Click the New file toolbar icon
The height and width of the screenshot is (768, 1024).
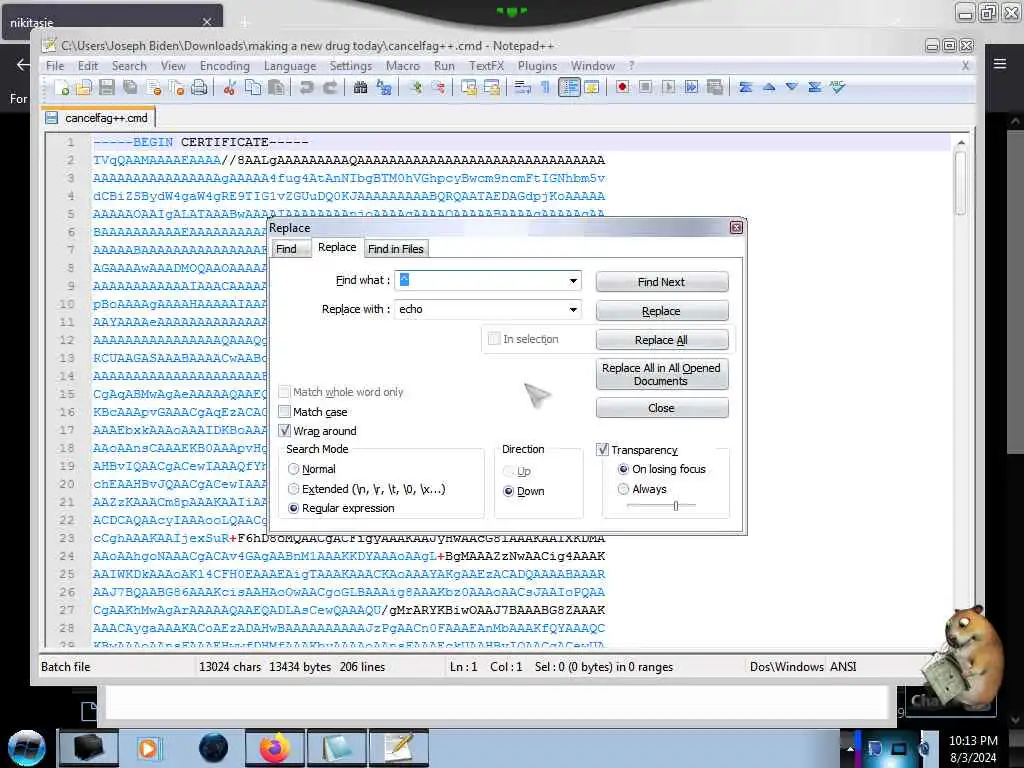click(x=61, y=88)
